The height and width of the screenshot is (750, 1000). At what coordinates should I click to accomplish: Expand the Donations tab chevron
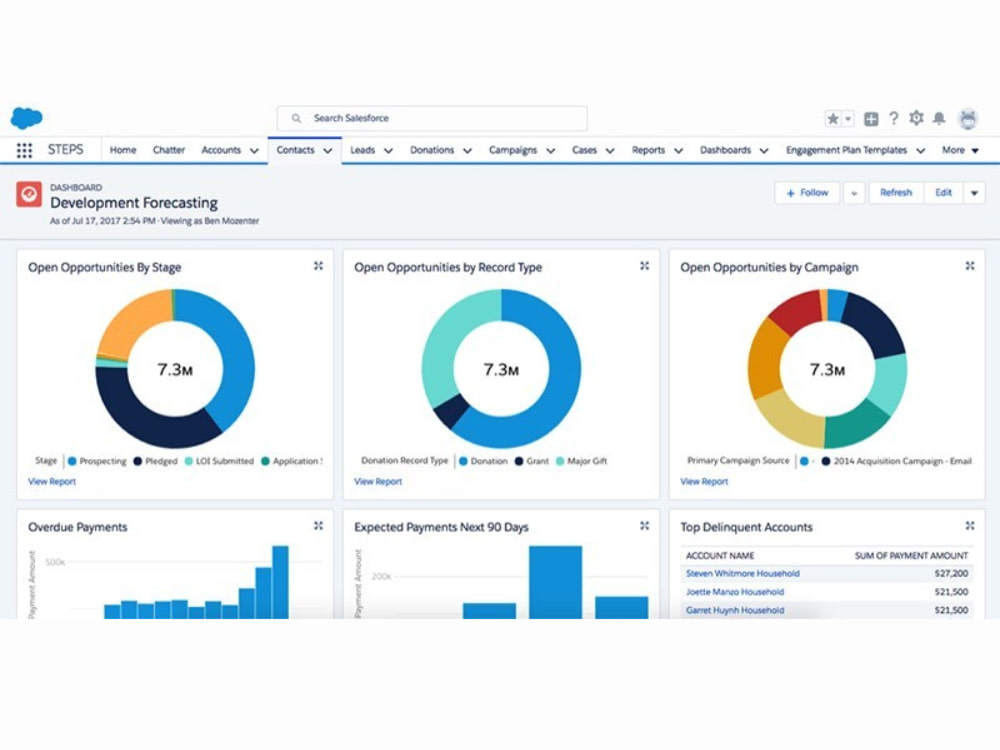click(x=467, y=151)
